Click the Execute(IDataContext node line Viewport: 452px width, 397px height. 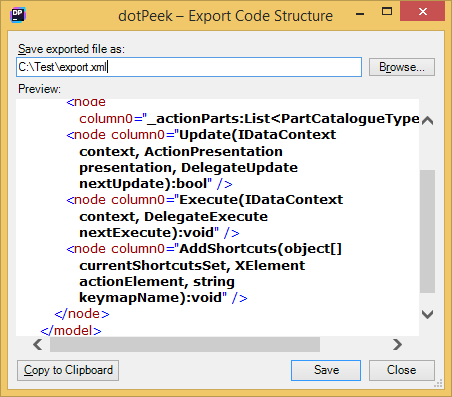point(205,200)
